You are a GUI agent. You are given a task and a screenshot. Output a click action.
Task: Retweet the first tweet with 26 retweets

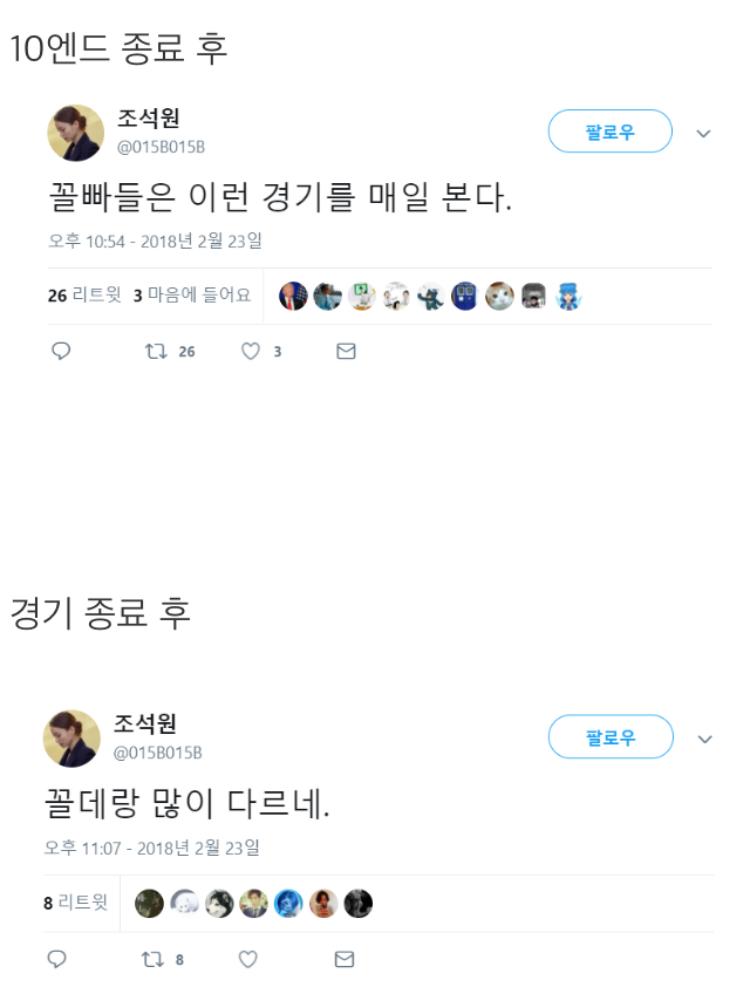(156, 351)
